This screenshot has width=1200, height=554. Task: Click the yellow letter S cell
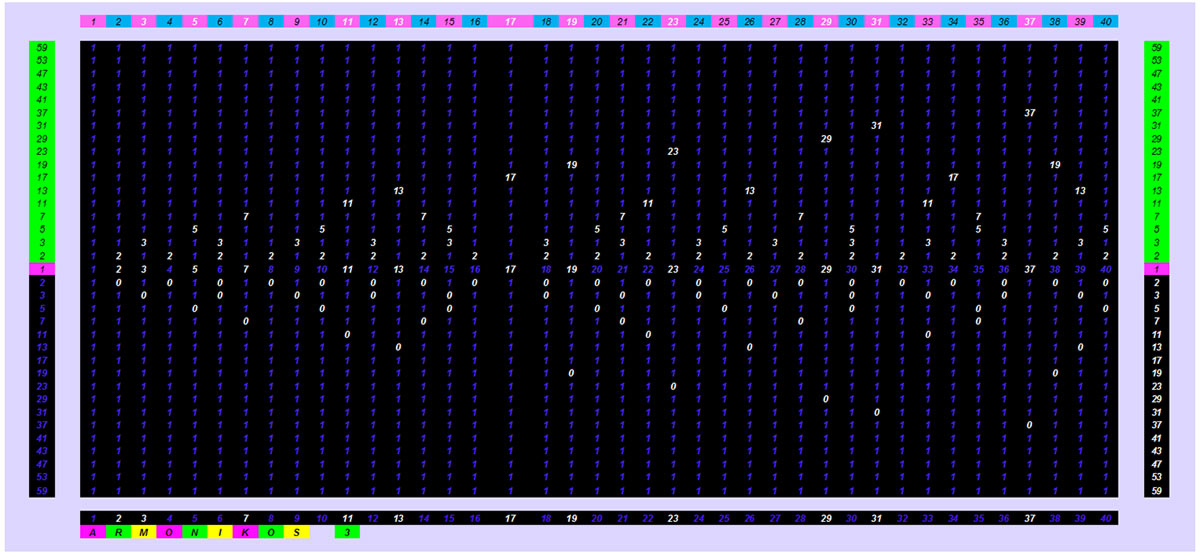[x=296, y=532]
